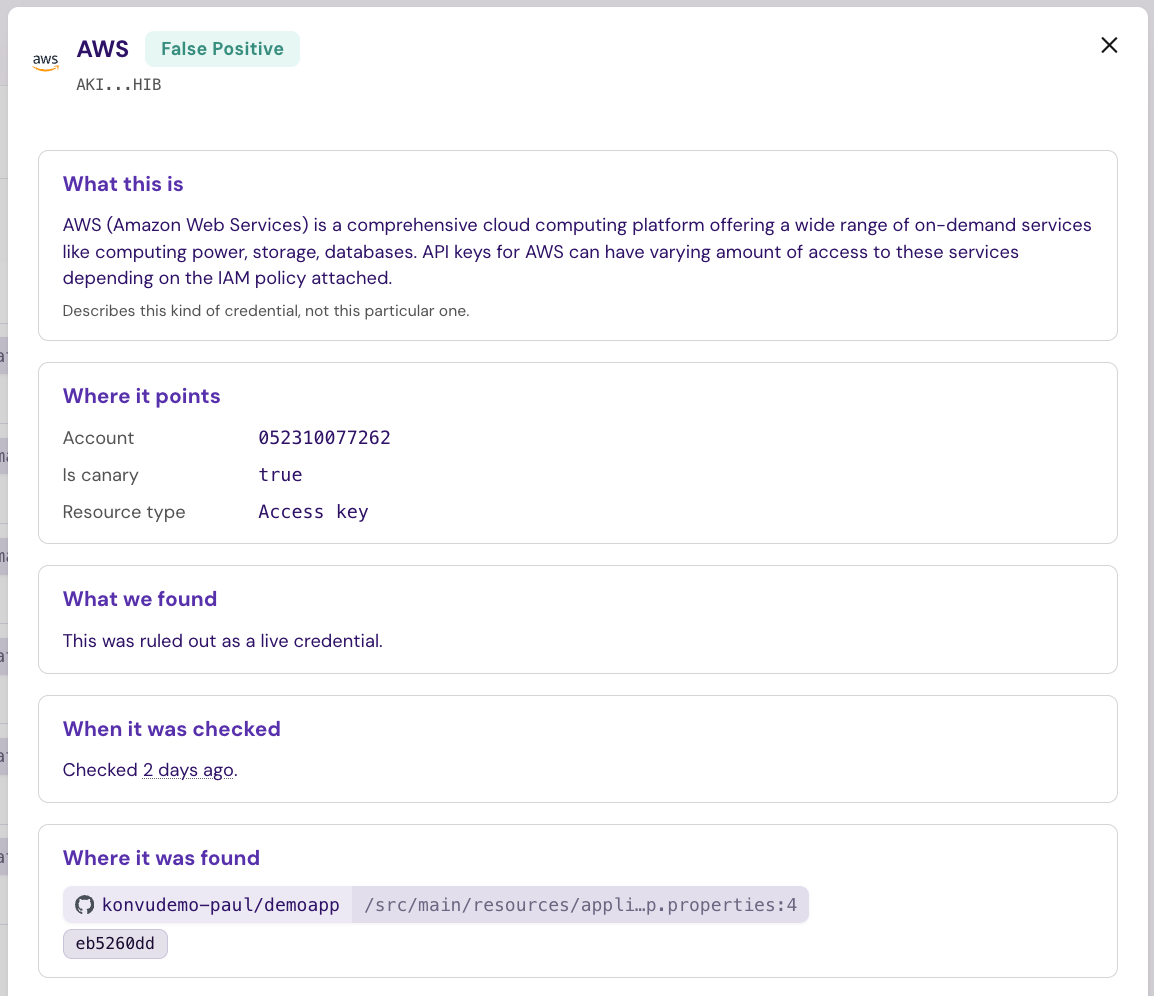Screen dimensions: 1154x996
Task: Click 'This was ruled out as a live credential.'
Action: pos(222,641)
